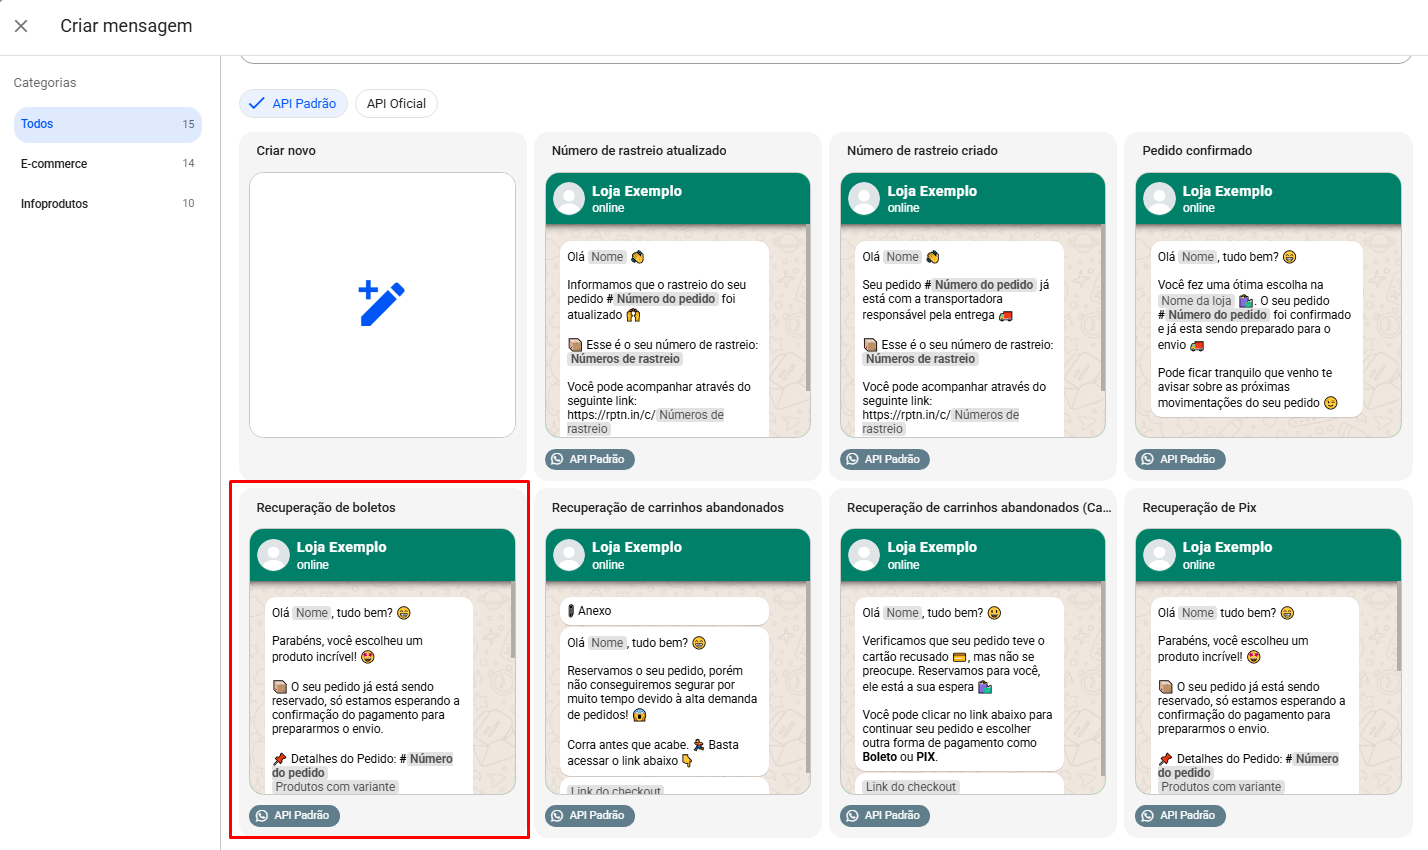Close the Criar mensagem dialog
The image size is (1428, 850).
(x=21, y=26)
